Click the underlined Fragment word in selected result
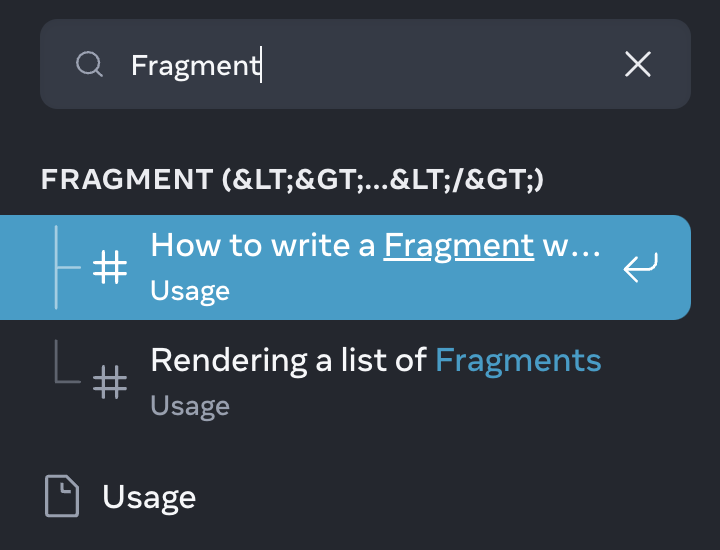This screenshot has width=720, height=550. click(459, 246)
